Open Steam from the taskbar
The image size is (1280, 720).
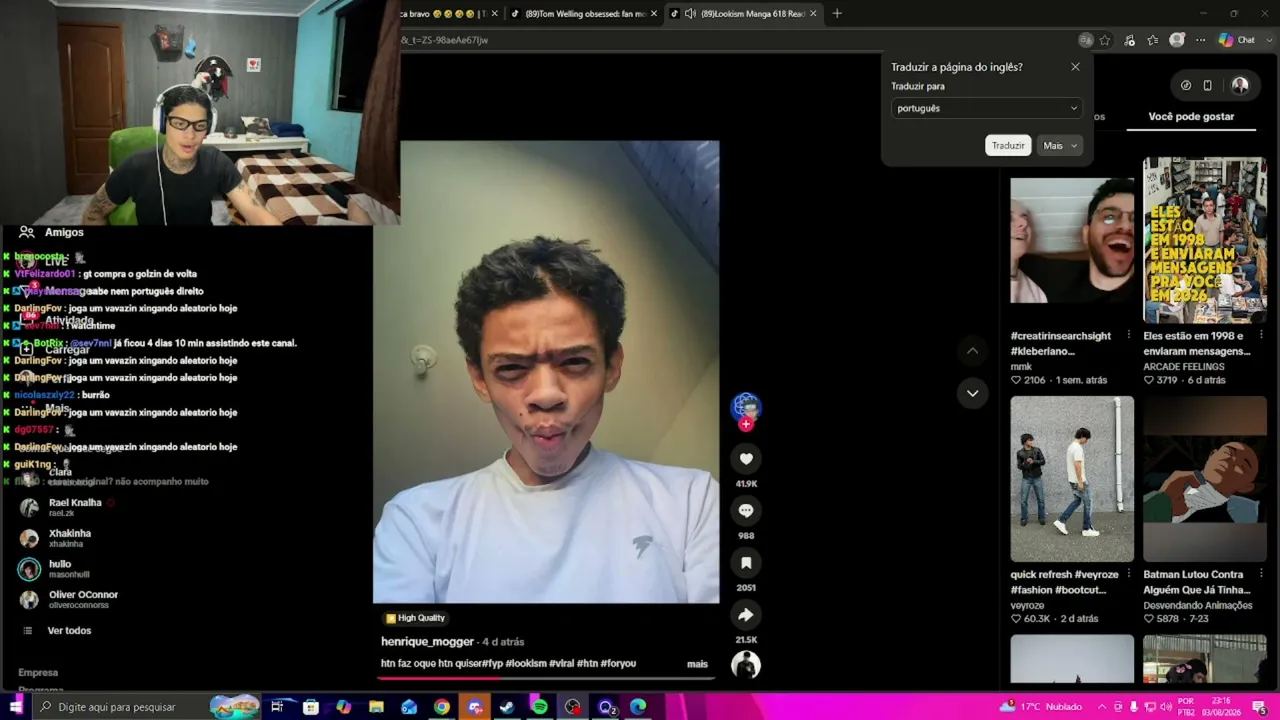507,707
